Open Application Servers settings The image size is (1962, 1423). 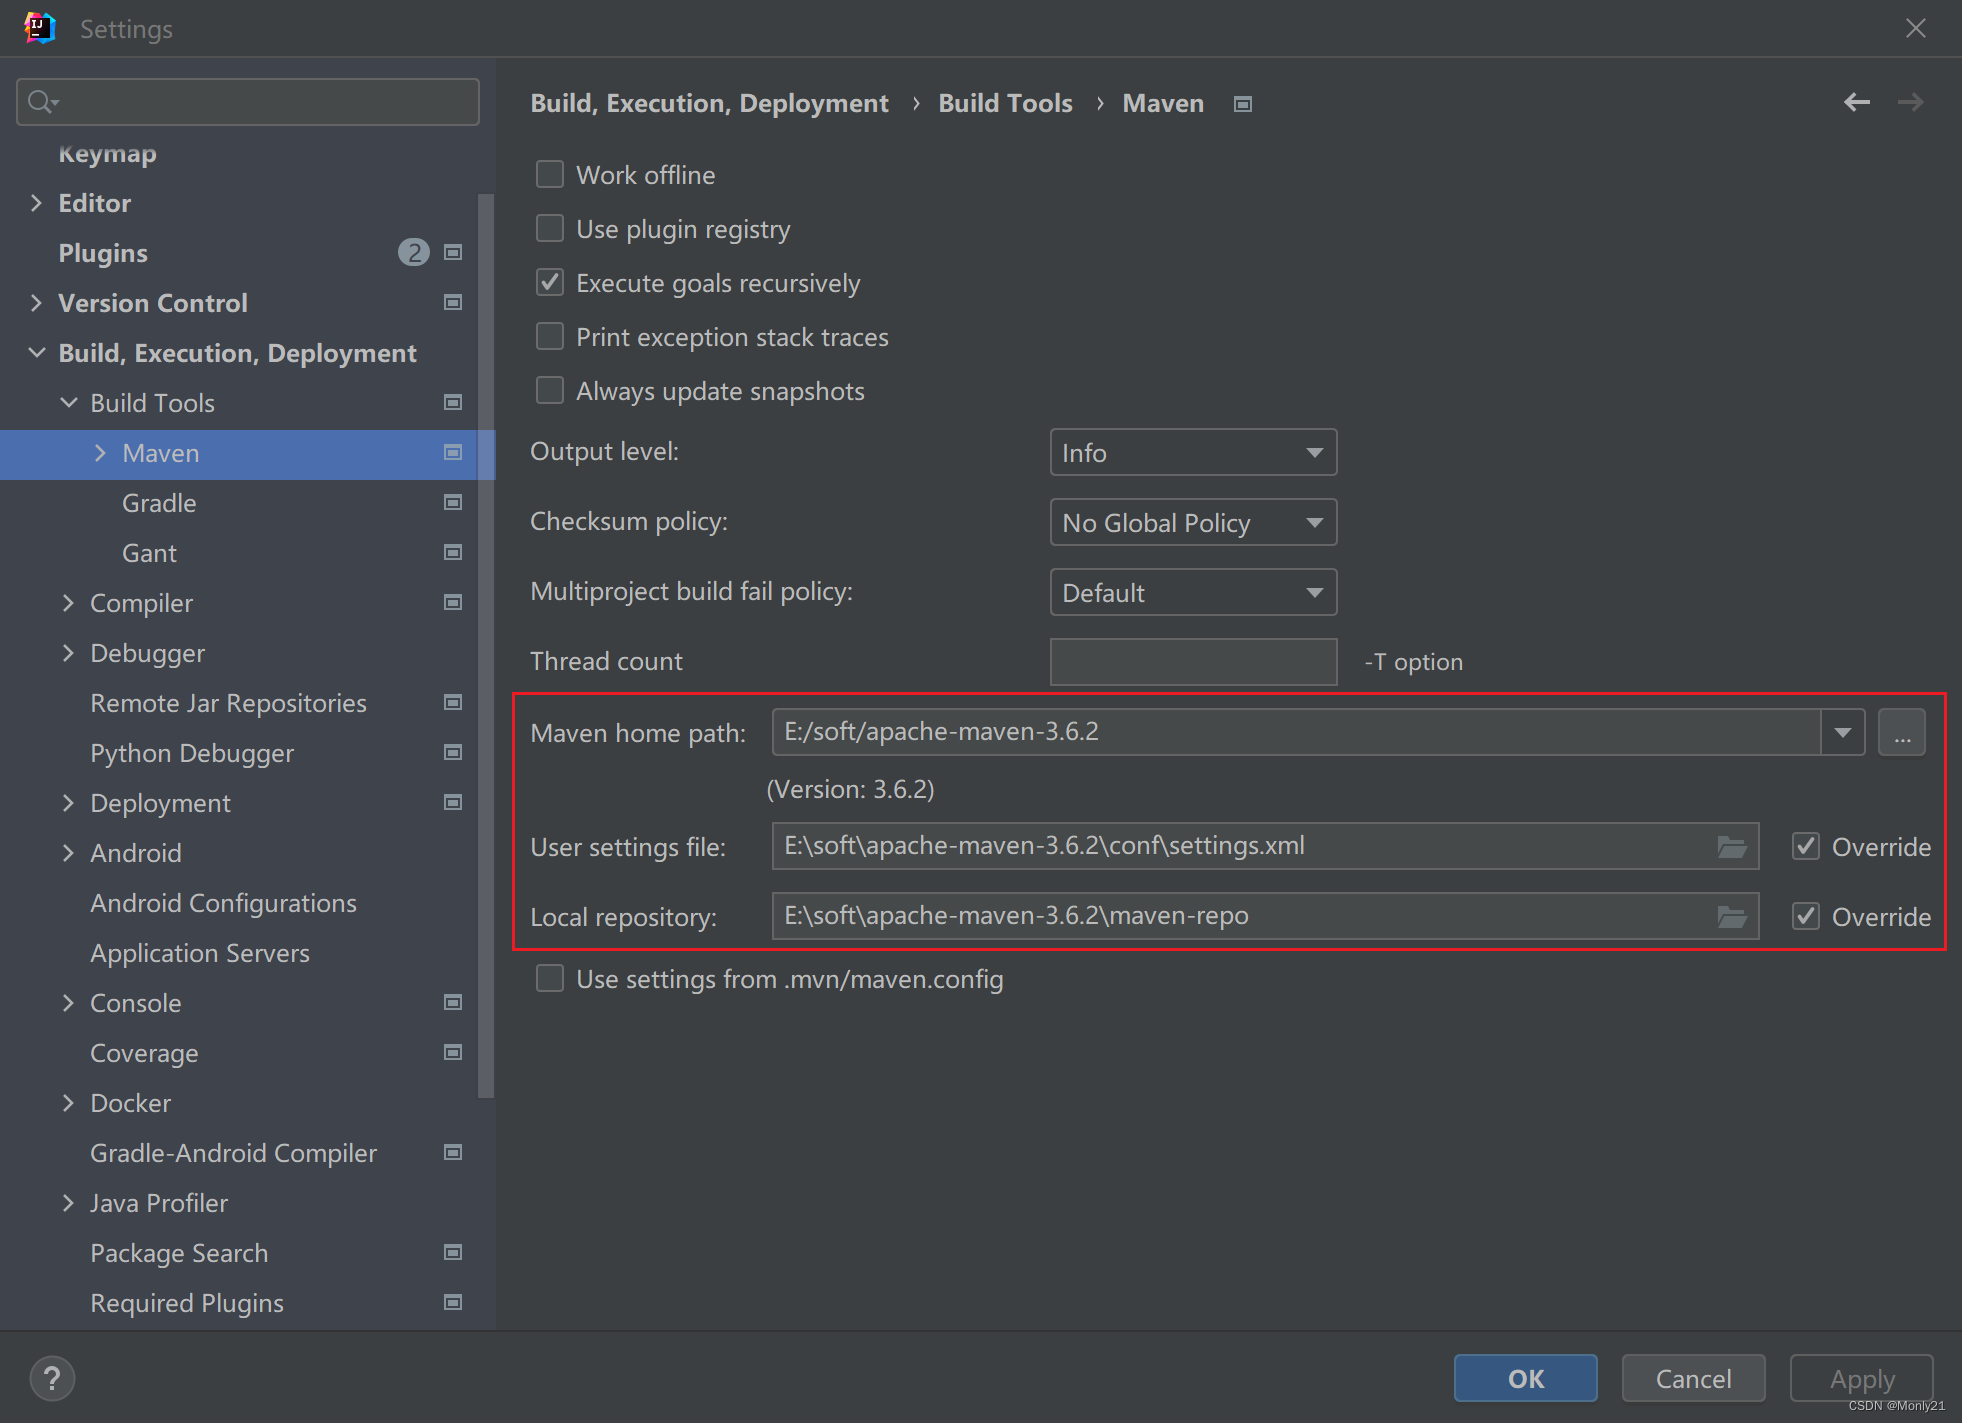(x=200, y=953)
